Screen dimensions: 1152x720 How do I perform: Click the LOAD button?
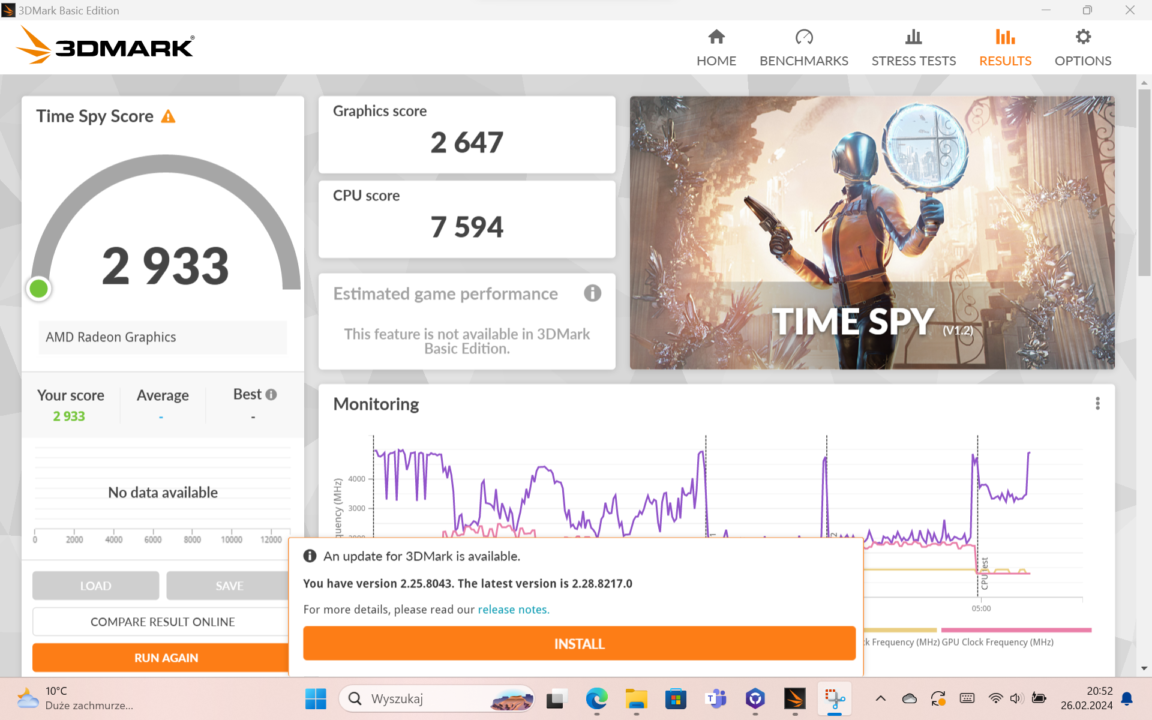coord(96,586)
